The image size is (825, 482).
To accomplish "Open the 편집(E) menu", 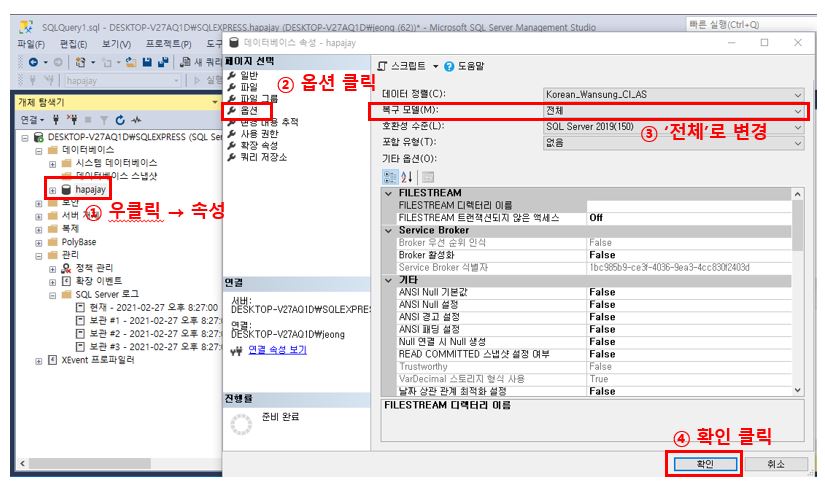I will click(x=73, y=44).
